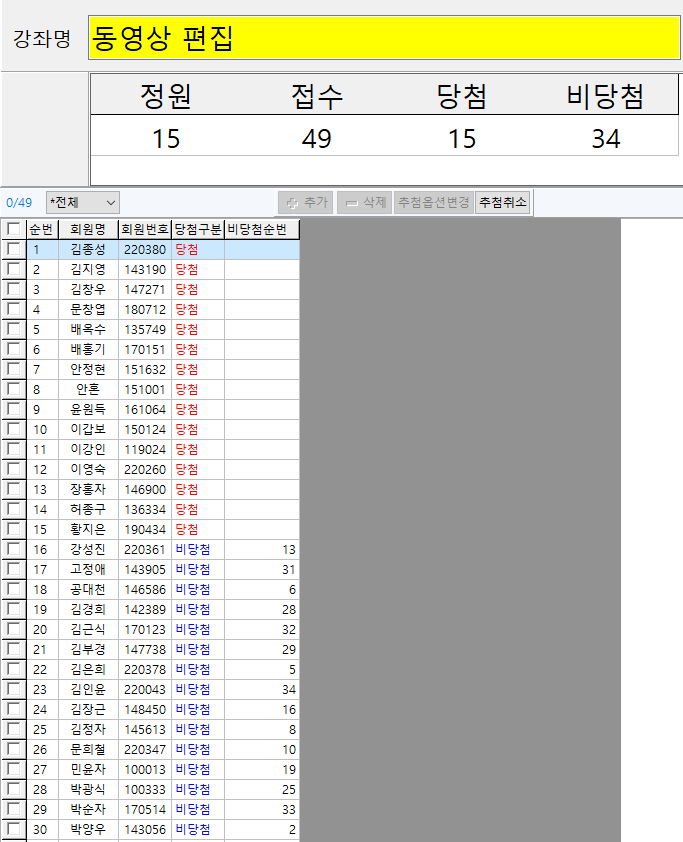Select member name 이강인
The width and height of the screenshot is (683, 842).
88,449
